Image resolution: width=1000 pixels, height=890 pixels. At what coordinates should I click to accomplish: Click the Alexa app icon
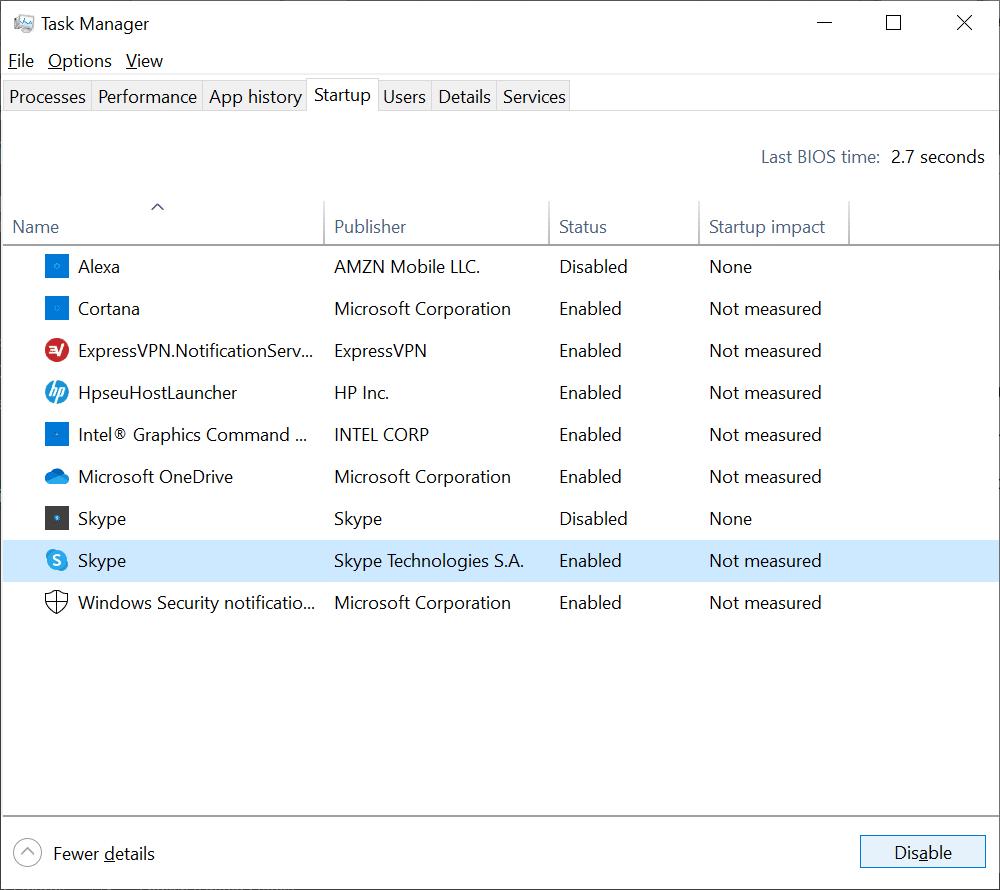[57, 266]
